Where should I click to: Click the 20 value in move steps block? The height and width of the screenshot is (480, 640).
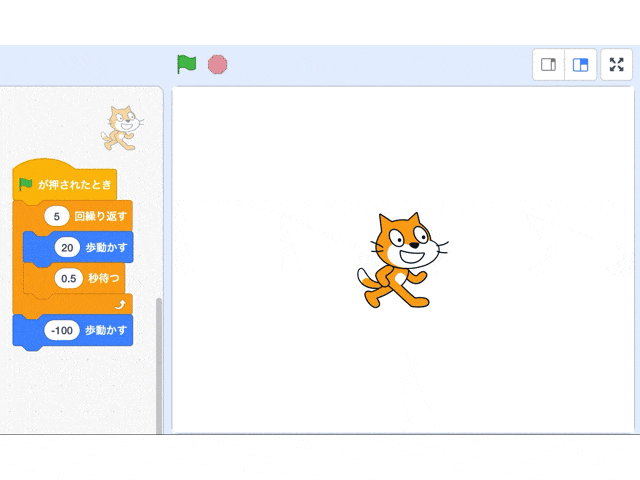click(67, 247)
